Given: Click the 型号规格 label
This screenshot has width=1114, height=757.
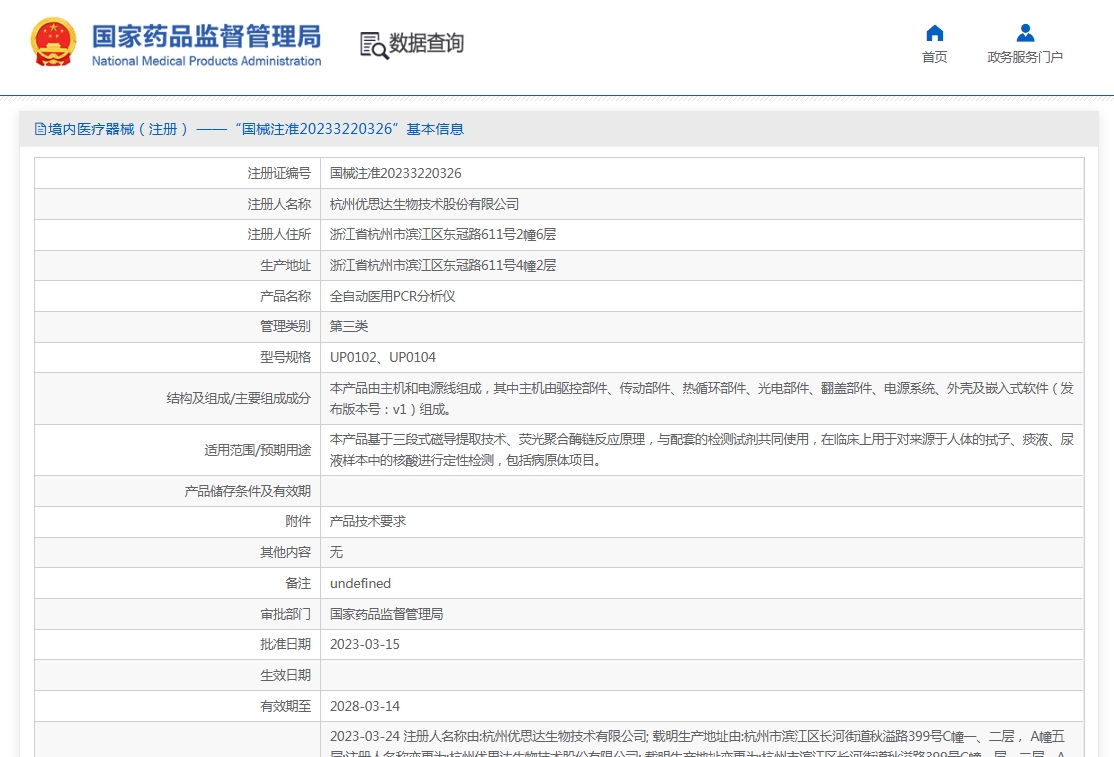Looking at the screenshot, I should click(x=286, y=357).
